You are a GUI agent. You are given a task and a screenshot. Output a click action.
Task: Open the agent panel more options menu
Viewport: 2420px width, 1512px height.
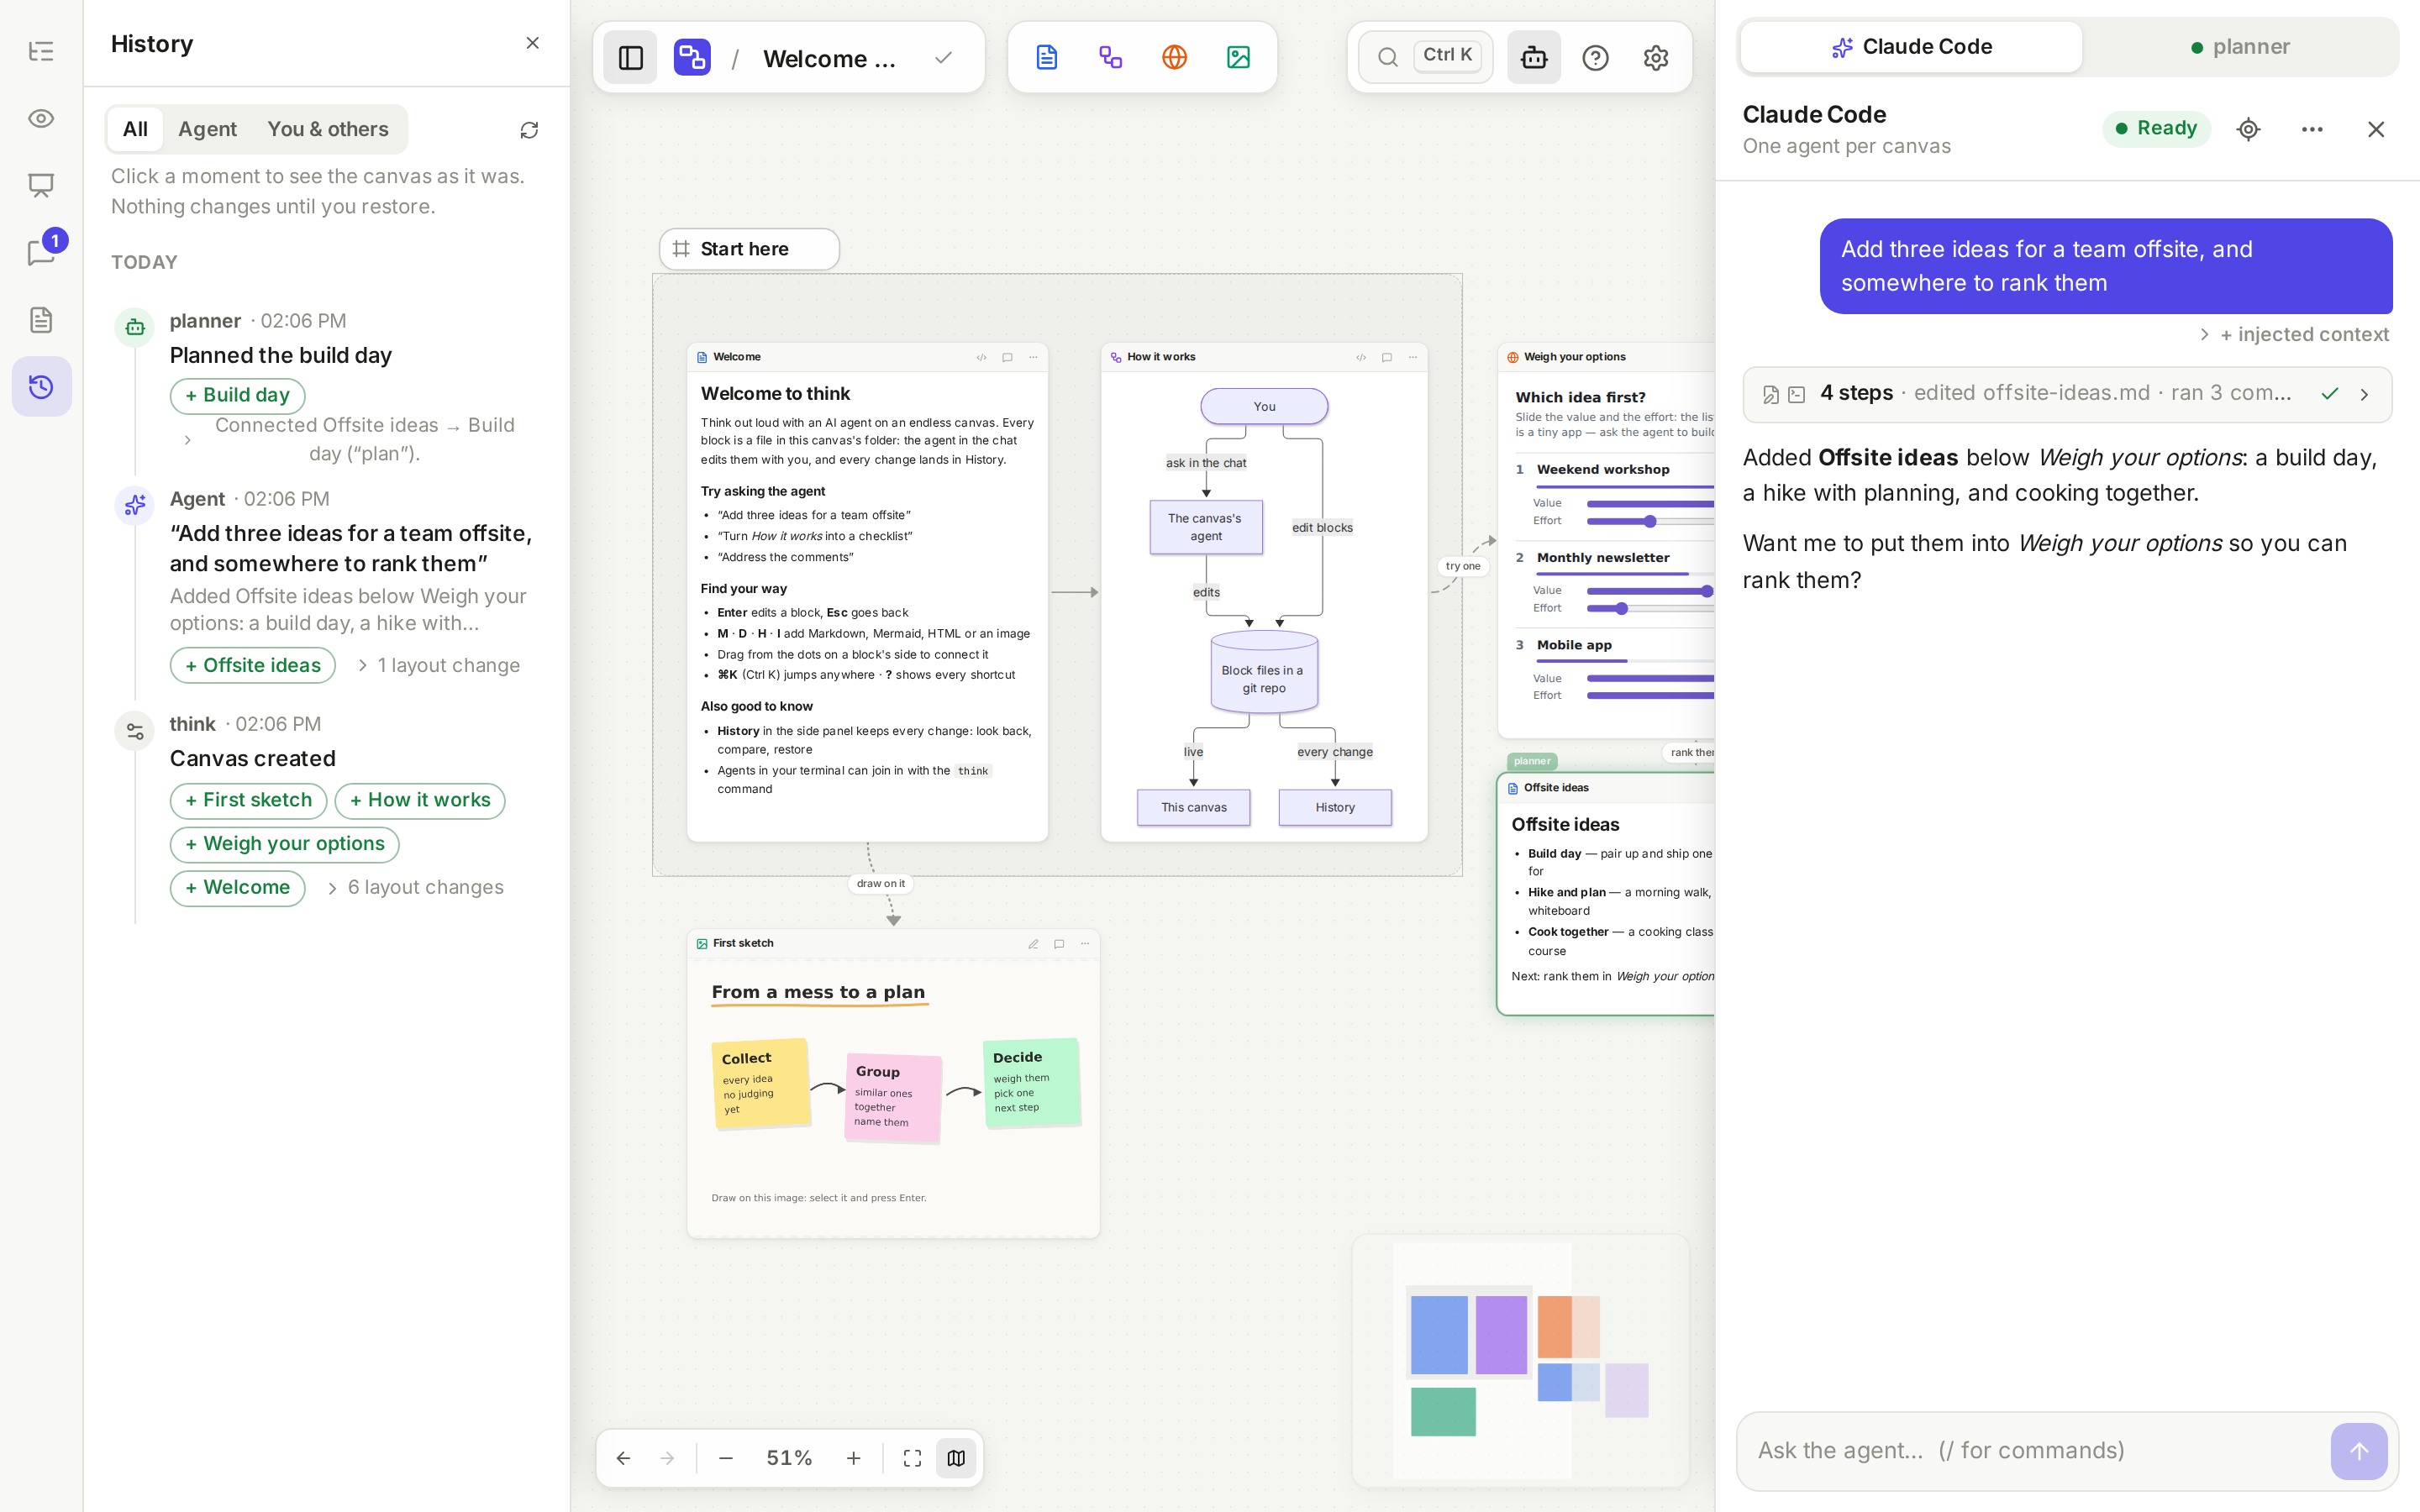(x=2312, y=129)
